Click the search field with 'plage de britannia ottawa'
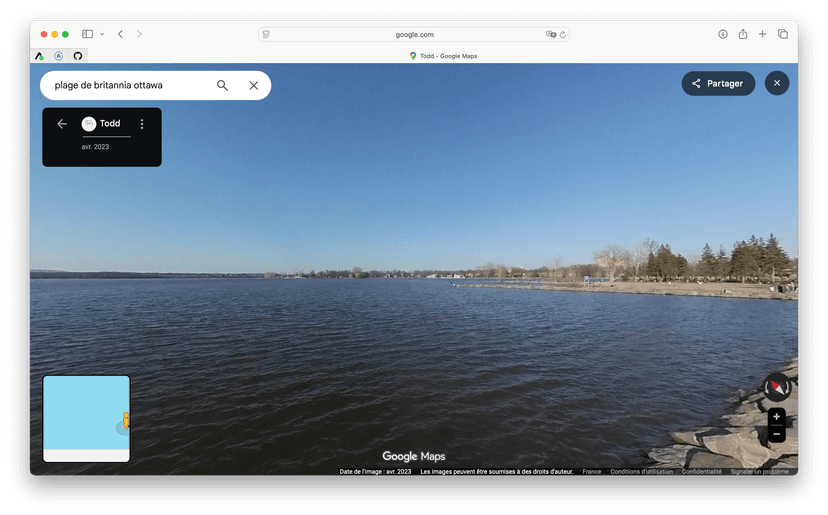 130,86
